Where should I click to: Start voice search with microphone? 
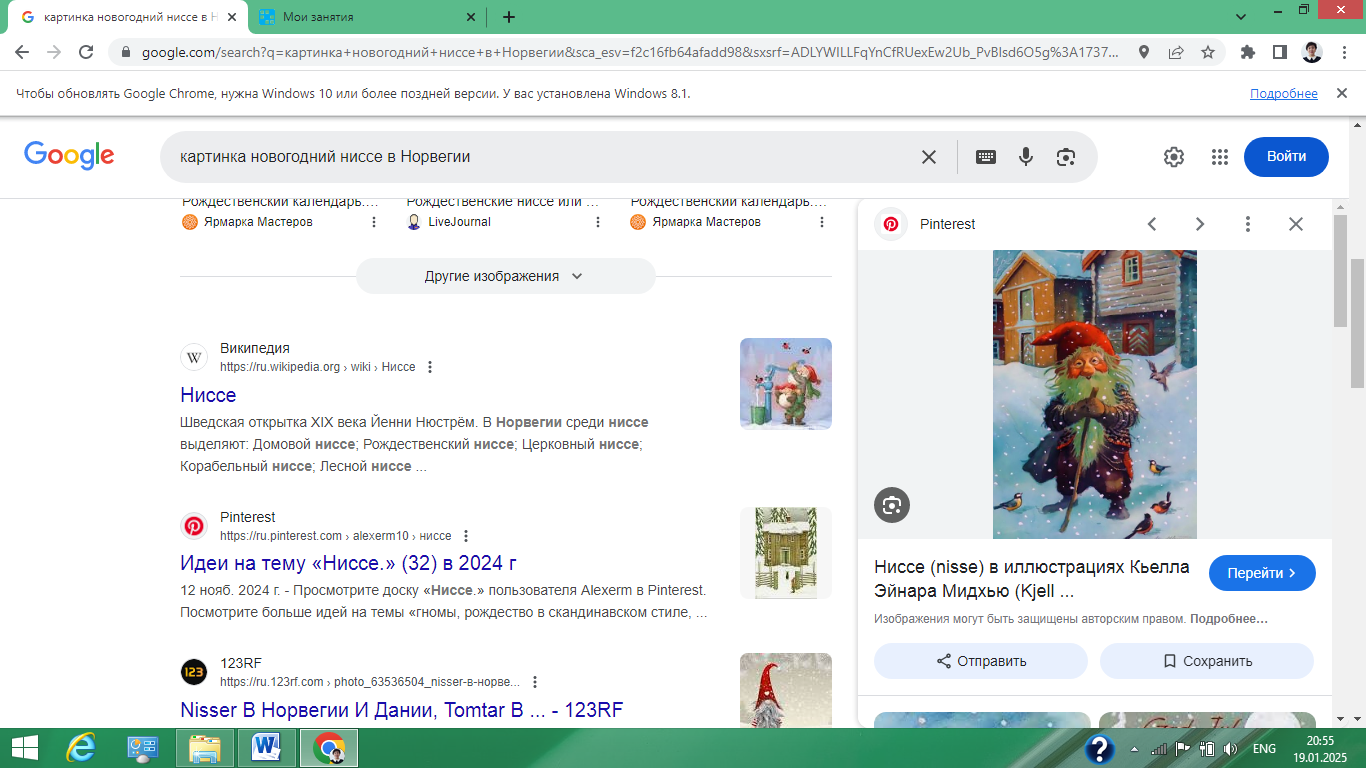click(x=1026, y=157)
